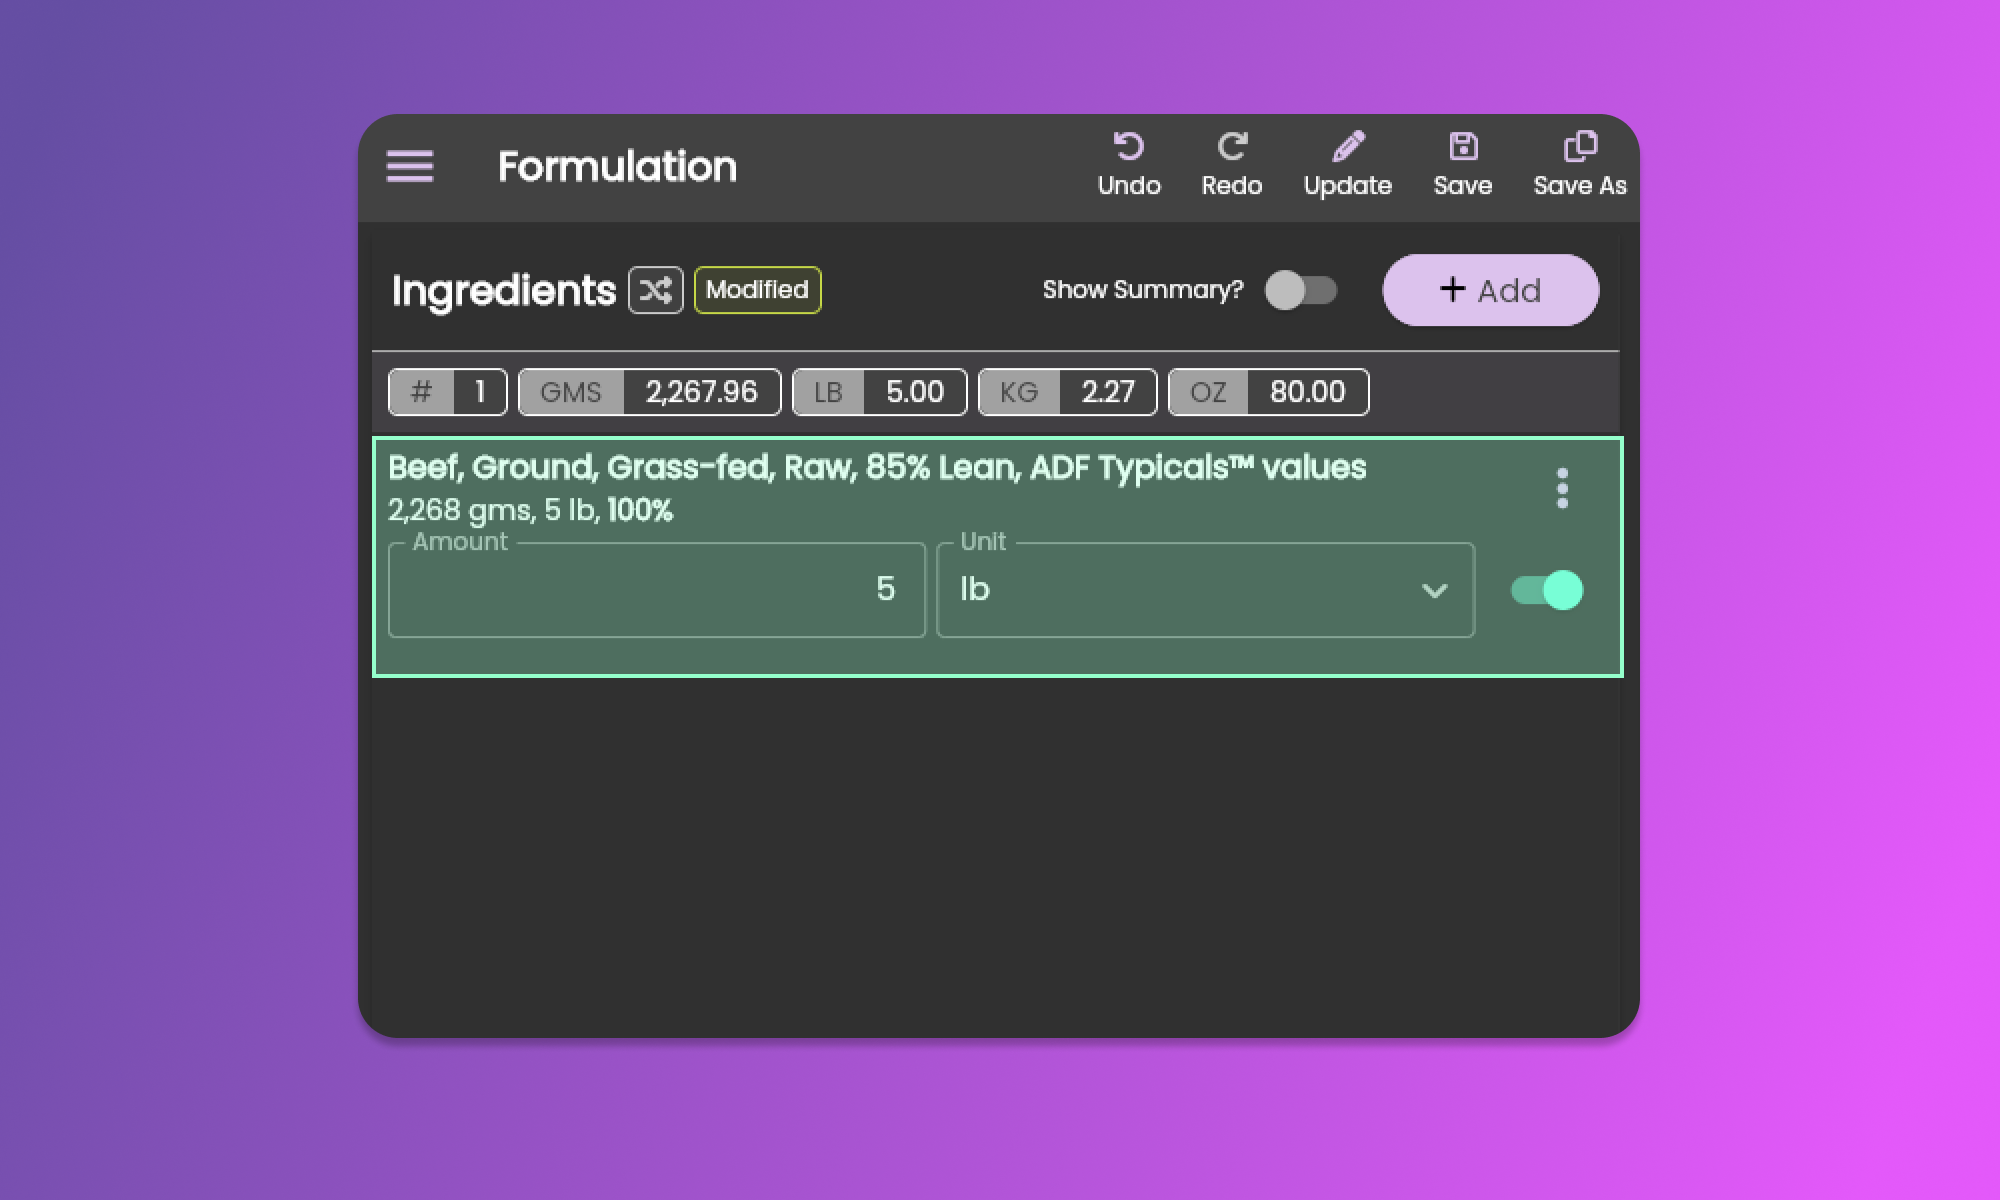Viewport: 2000px width, 1200px height.
Task: Click into the Amount input field
Action: pyautogui.click(x=656, y=590)
